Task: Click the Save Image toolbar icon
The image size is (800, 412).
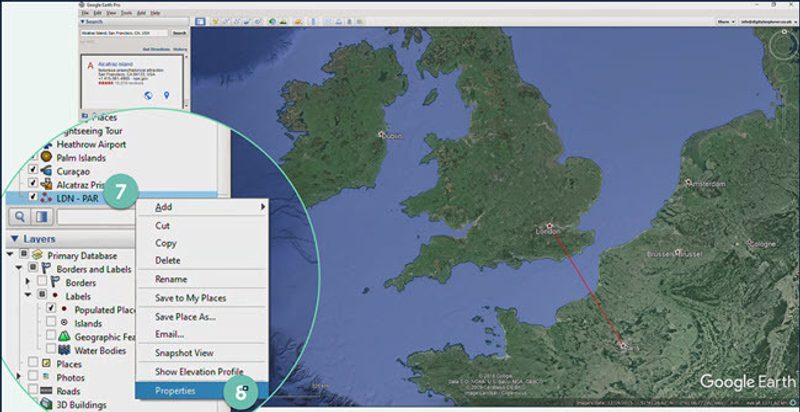Action: (349, 21)
